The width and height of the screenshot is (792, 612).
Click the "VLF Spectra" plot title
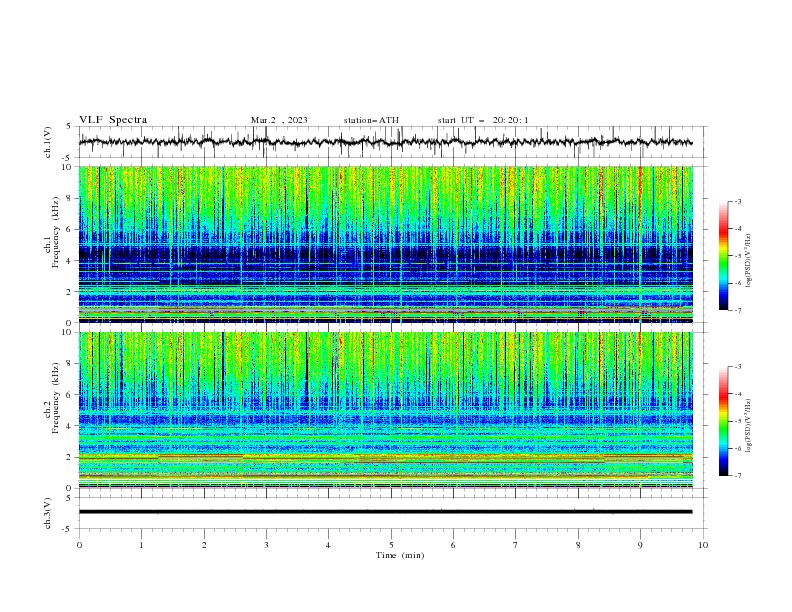click(x=113, y=120)
